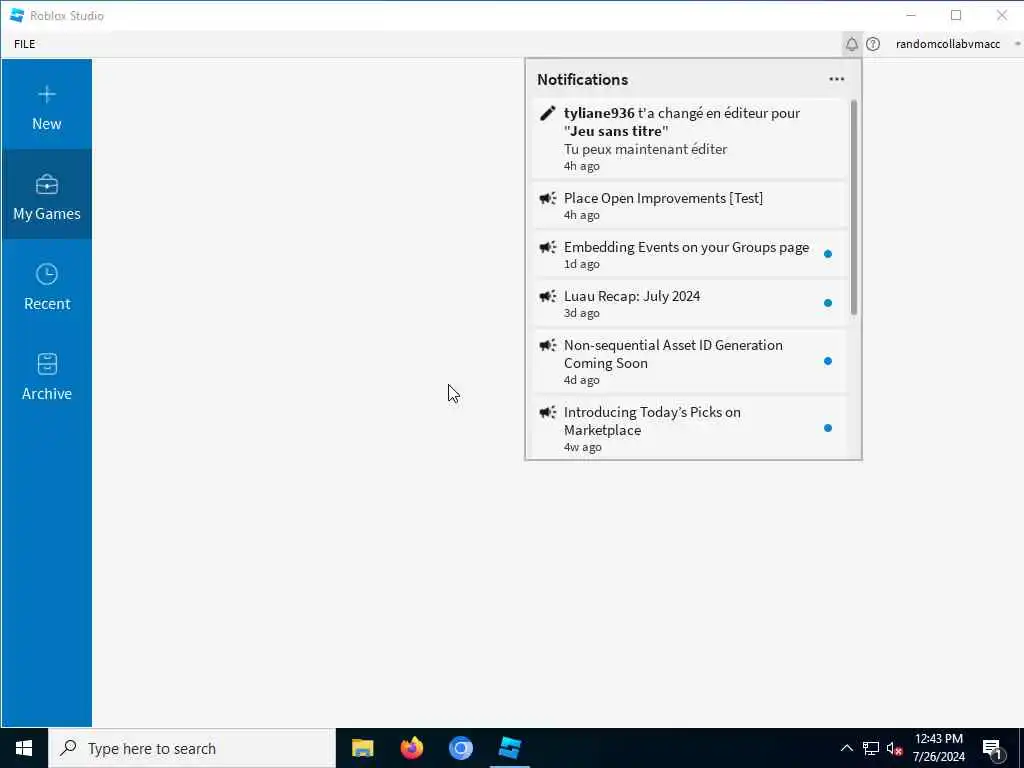
Task: Open the Recent files section
Action: pos(46,285)
